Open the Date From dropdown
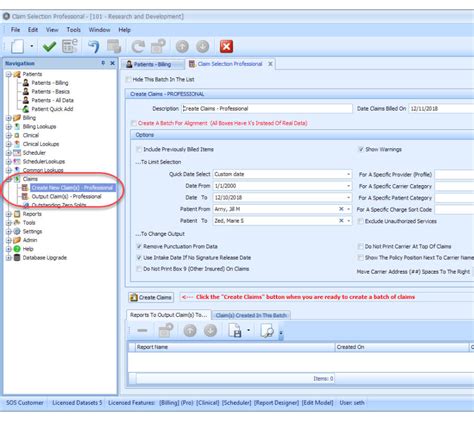 [x=348, y=186]
